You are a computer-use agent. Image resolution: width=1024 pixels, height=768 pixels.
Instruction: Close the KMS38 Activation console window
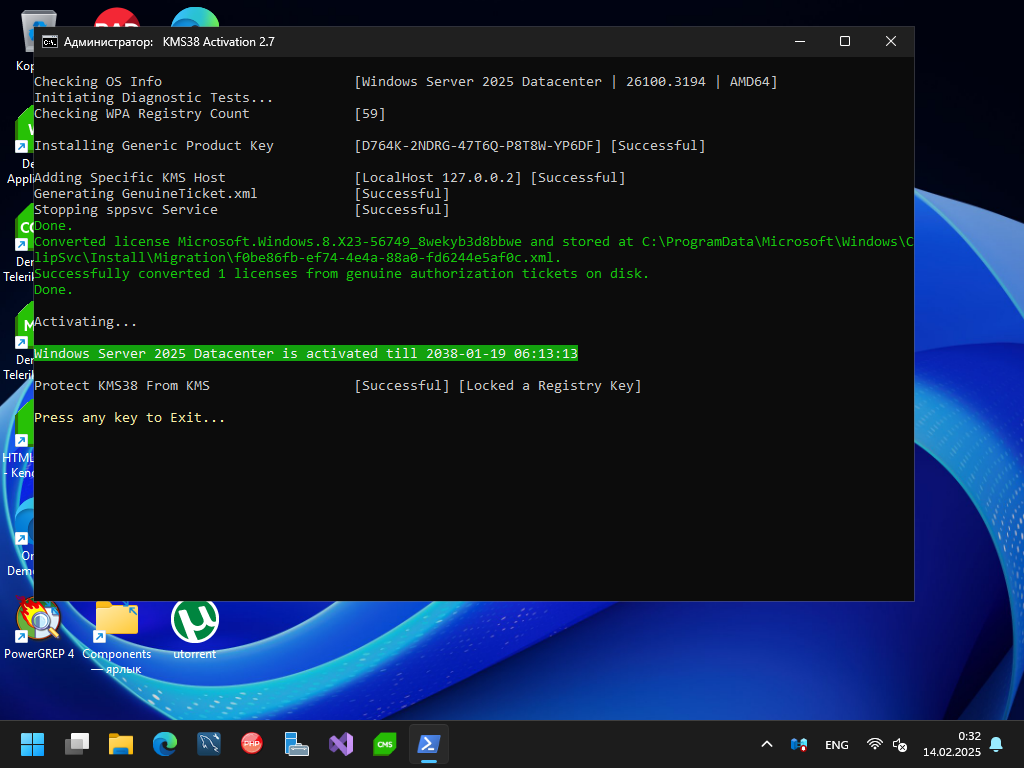(x=891, y=41)
